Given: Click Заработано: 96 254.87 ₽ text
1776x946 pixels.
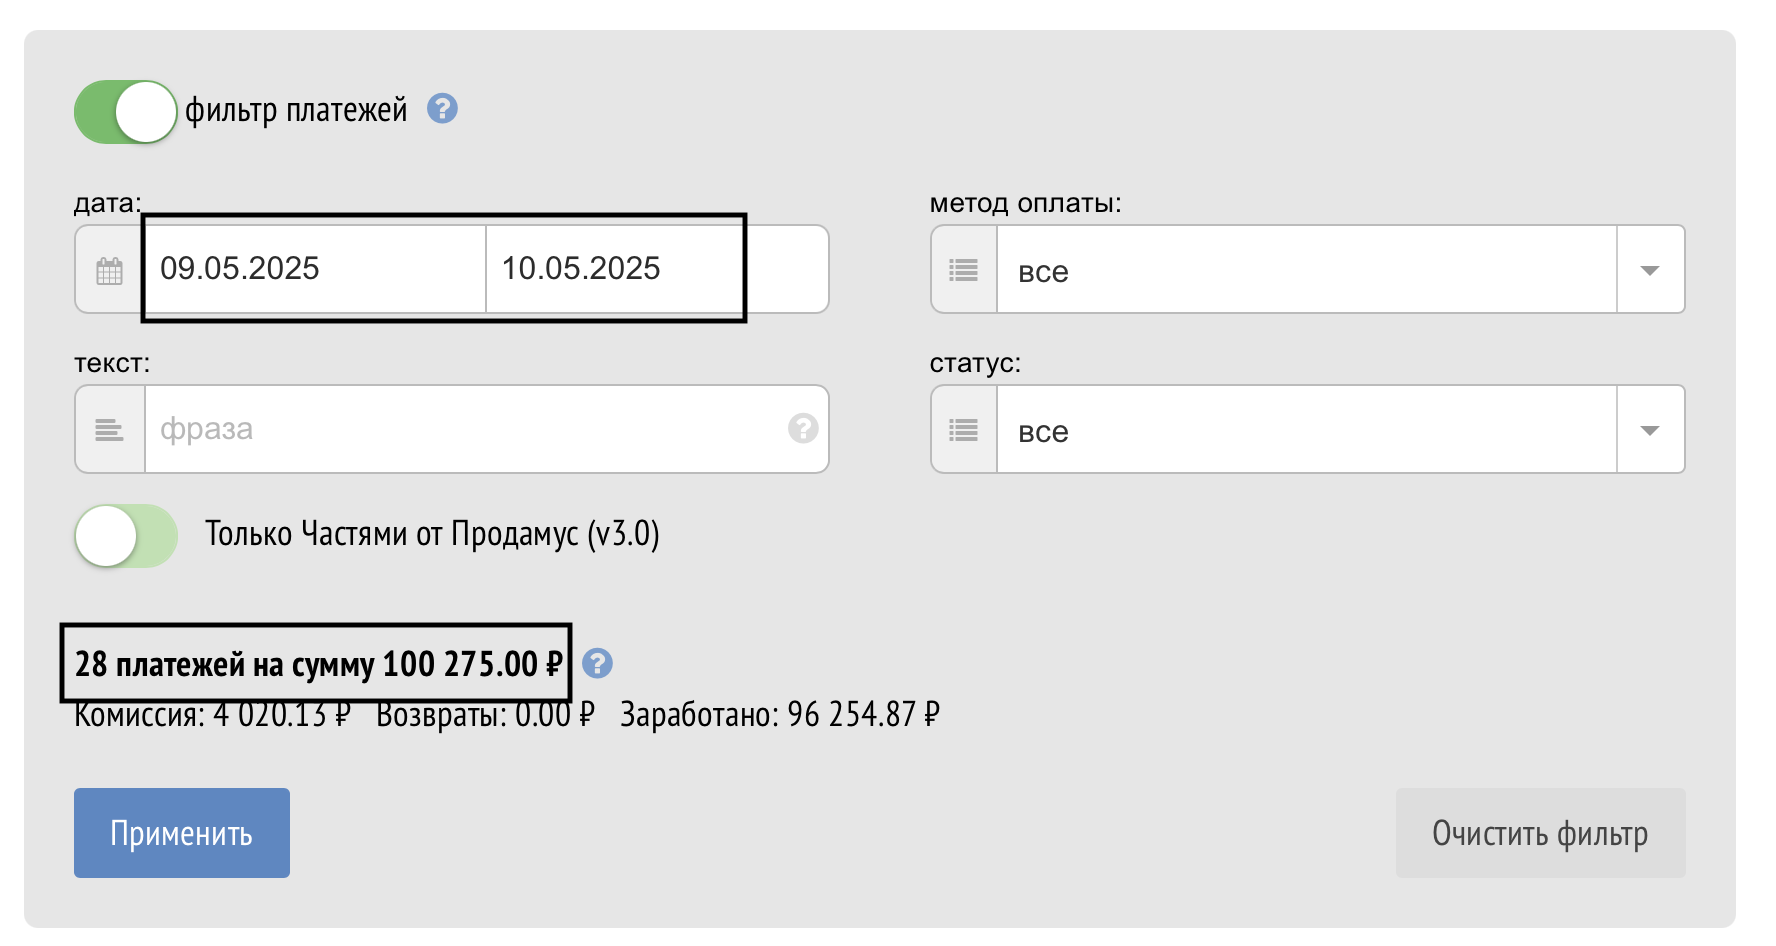Looking at the screenshot, I should point(780,714).
